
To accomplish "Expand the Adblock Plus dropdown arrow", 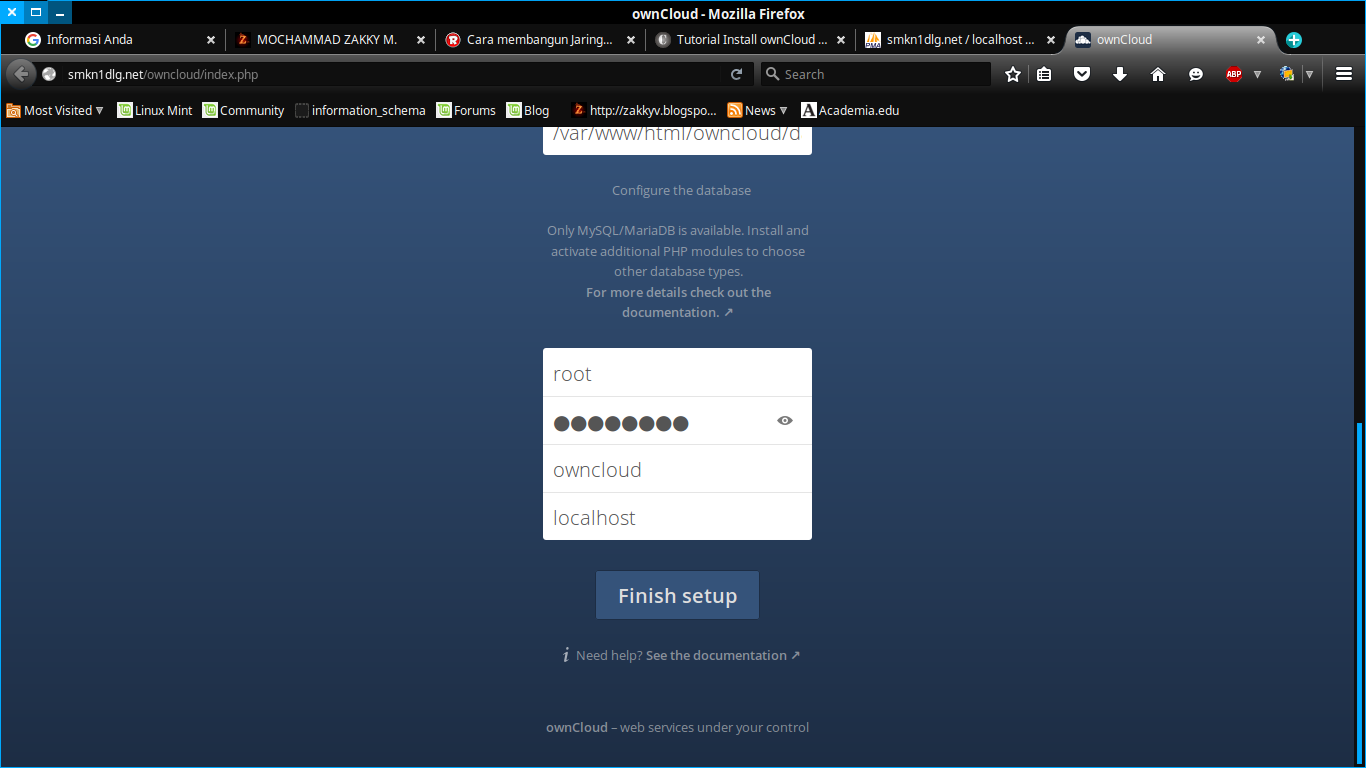I will coord(1257,74).
